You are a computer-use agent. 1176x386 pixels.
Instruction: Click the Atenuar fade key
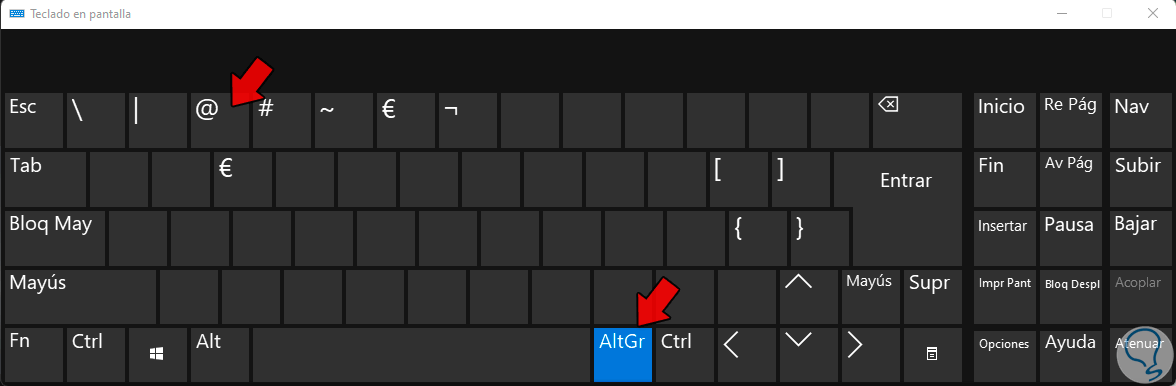coord(1138,355)
